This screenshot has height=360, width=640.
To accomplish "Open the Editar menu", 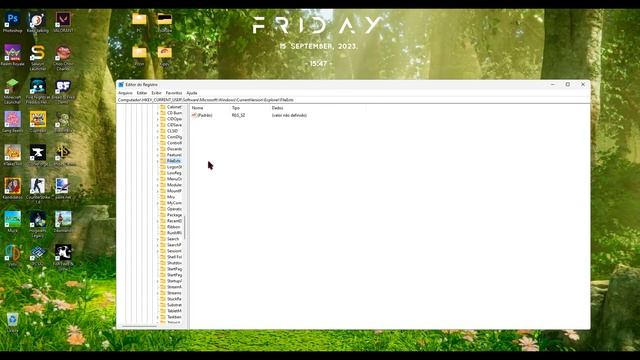I will click(142, 93).
